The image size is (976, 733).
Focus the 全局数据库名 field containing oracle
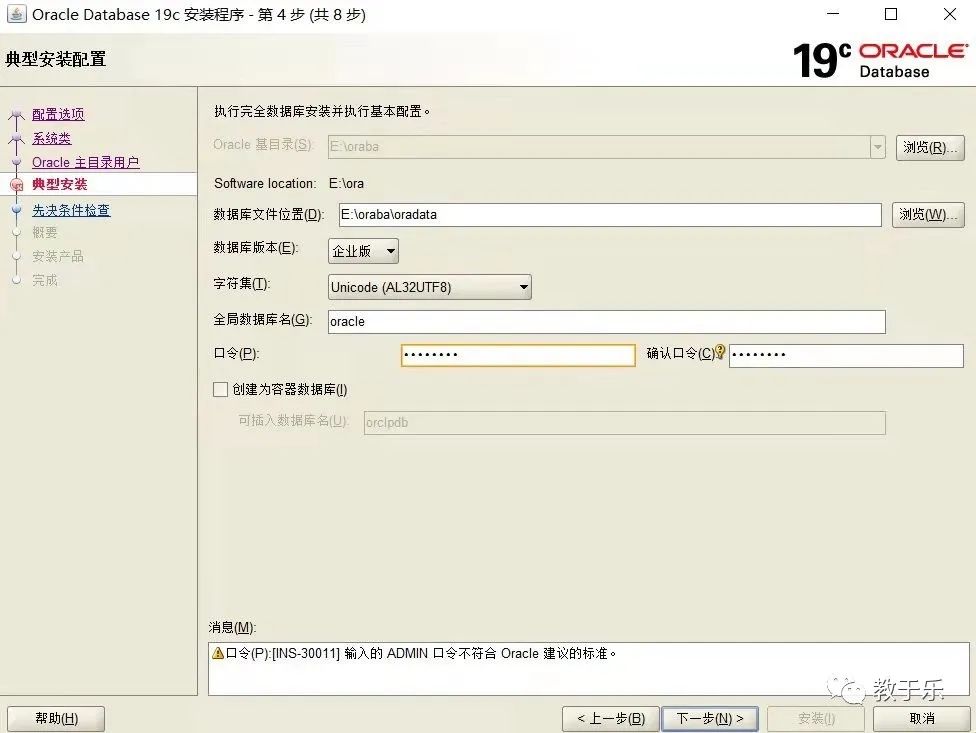pos(606,322)
